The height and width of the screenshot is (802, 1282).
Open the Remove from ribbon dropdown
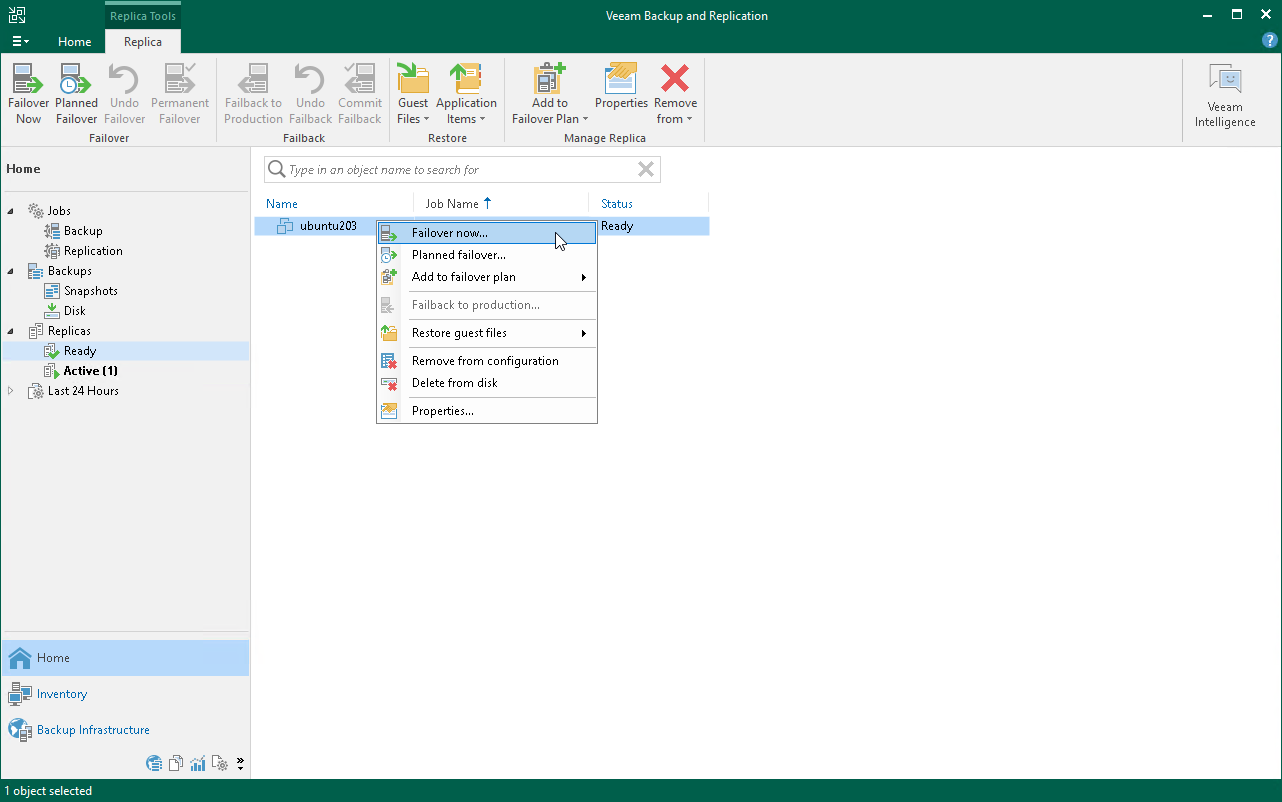(x=676, y=94)
